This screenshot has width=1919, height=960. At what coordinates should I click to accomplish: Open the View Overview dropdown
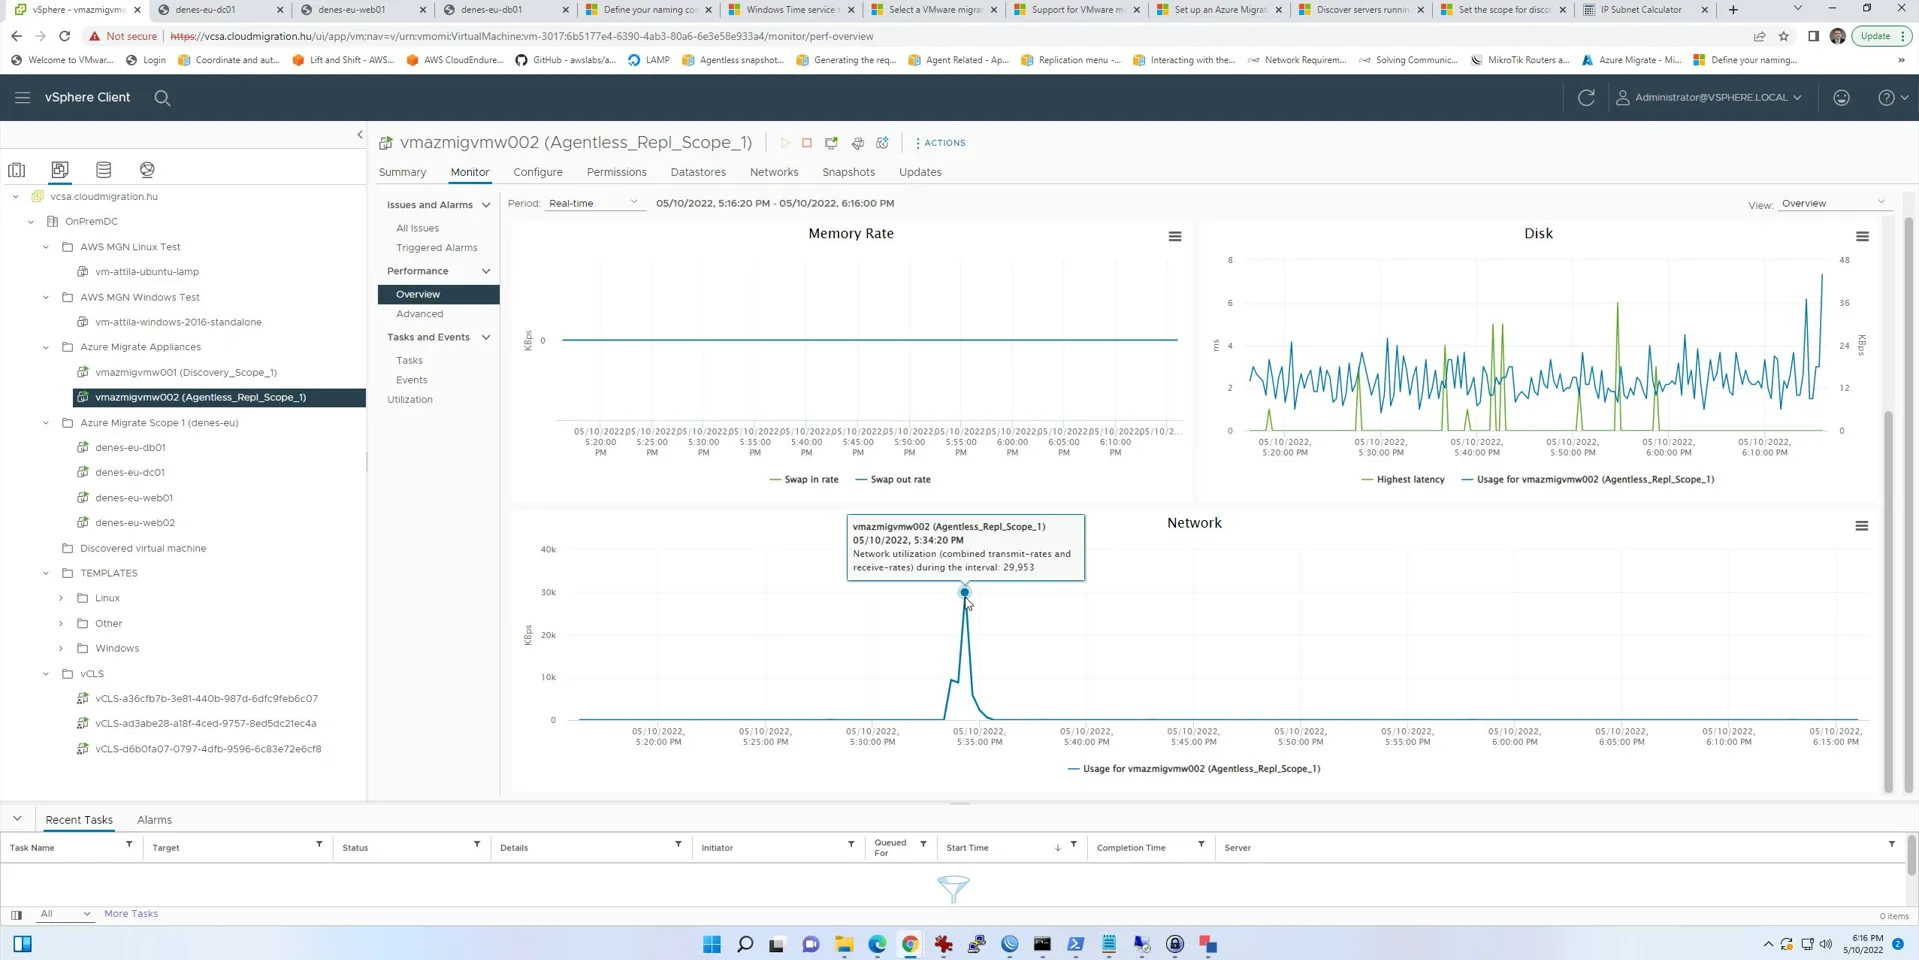point(1833,204)
